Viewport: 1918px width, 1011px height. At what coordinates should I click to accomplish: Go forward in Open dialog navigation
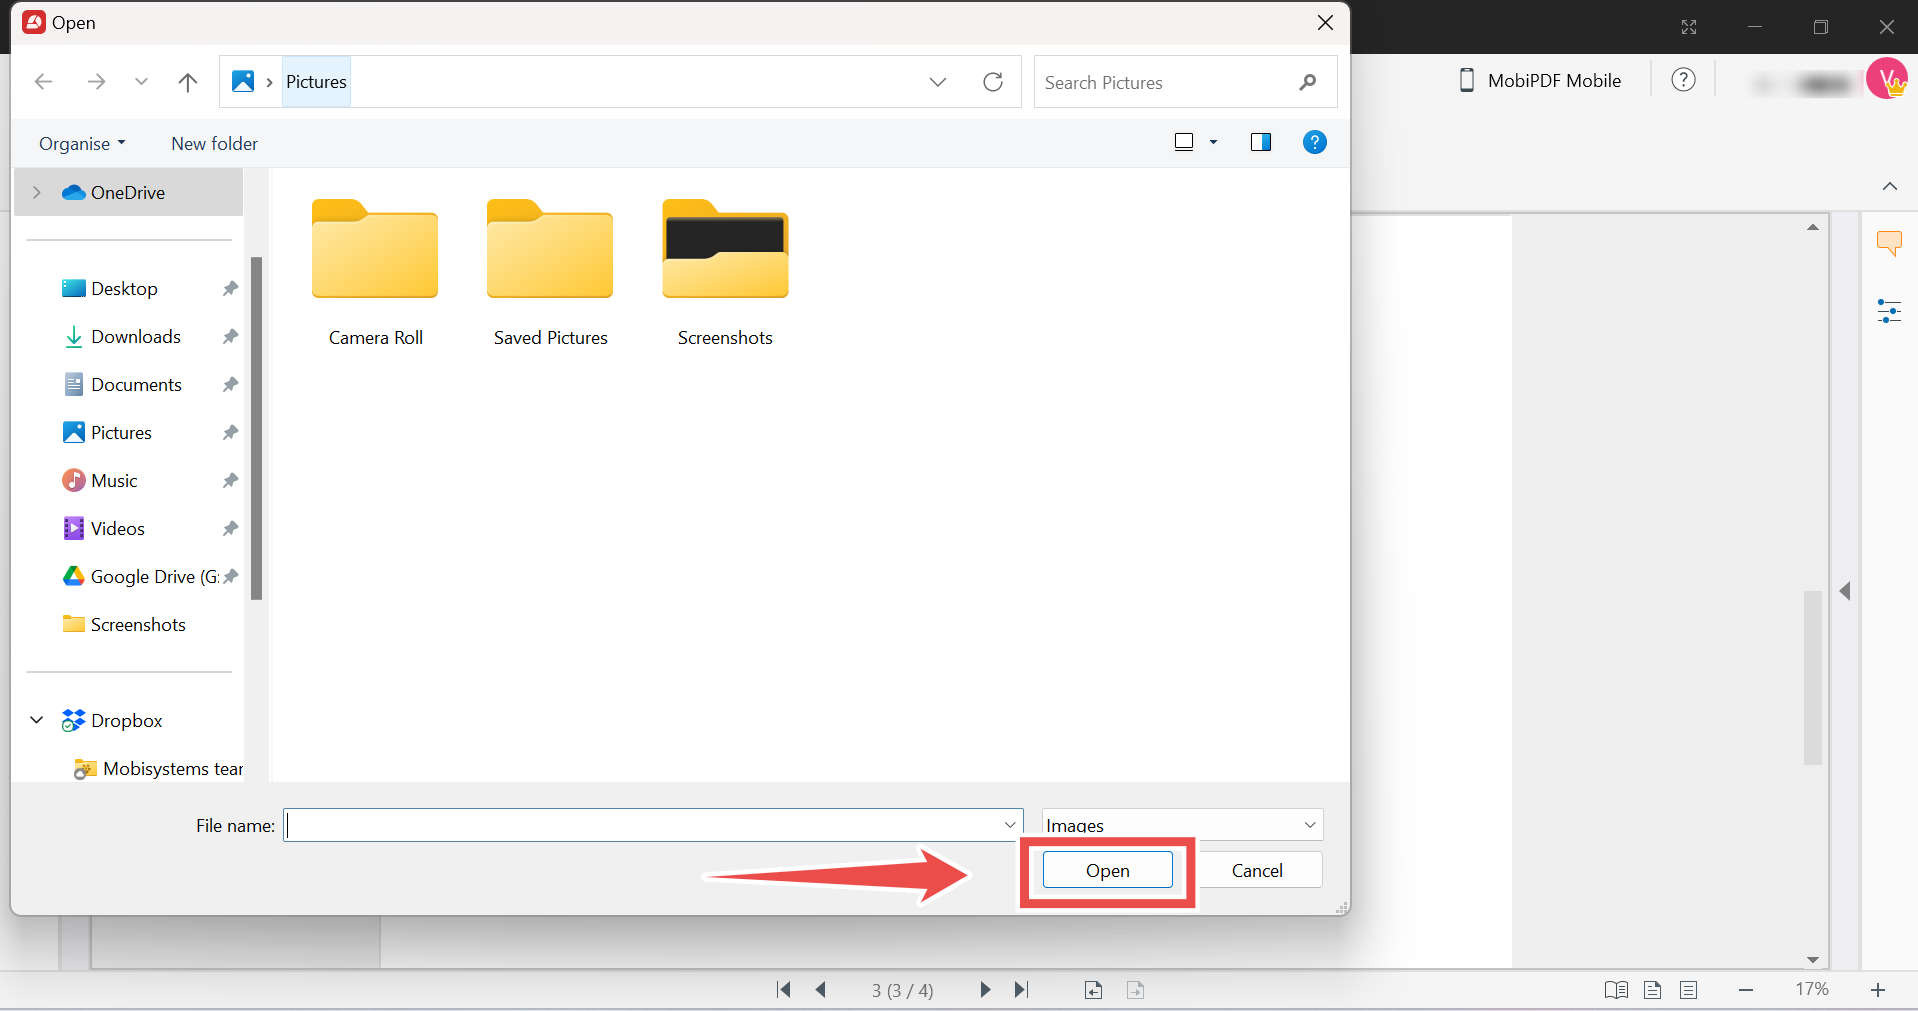(x=96, y=82)
